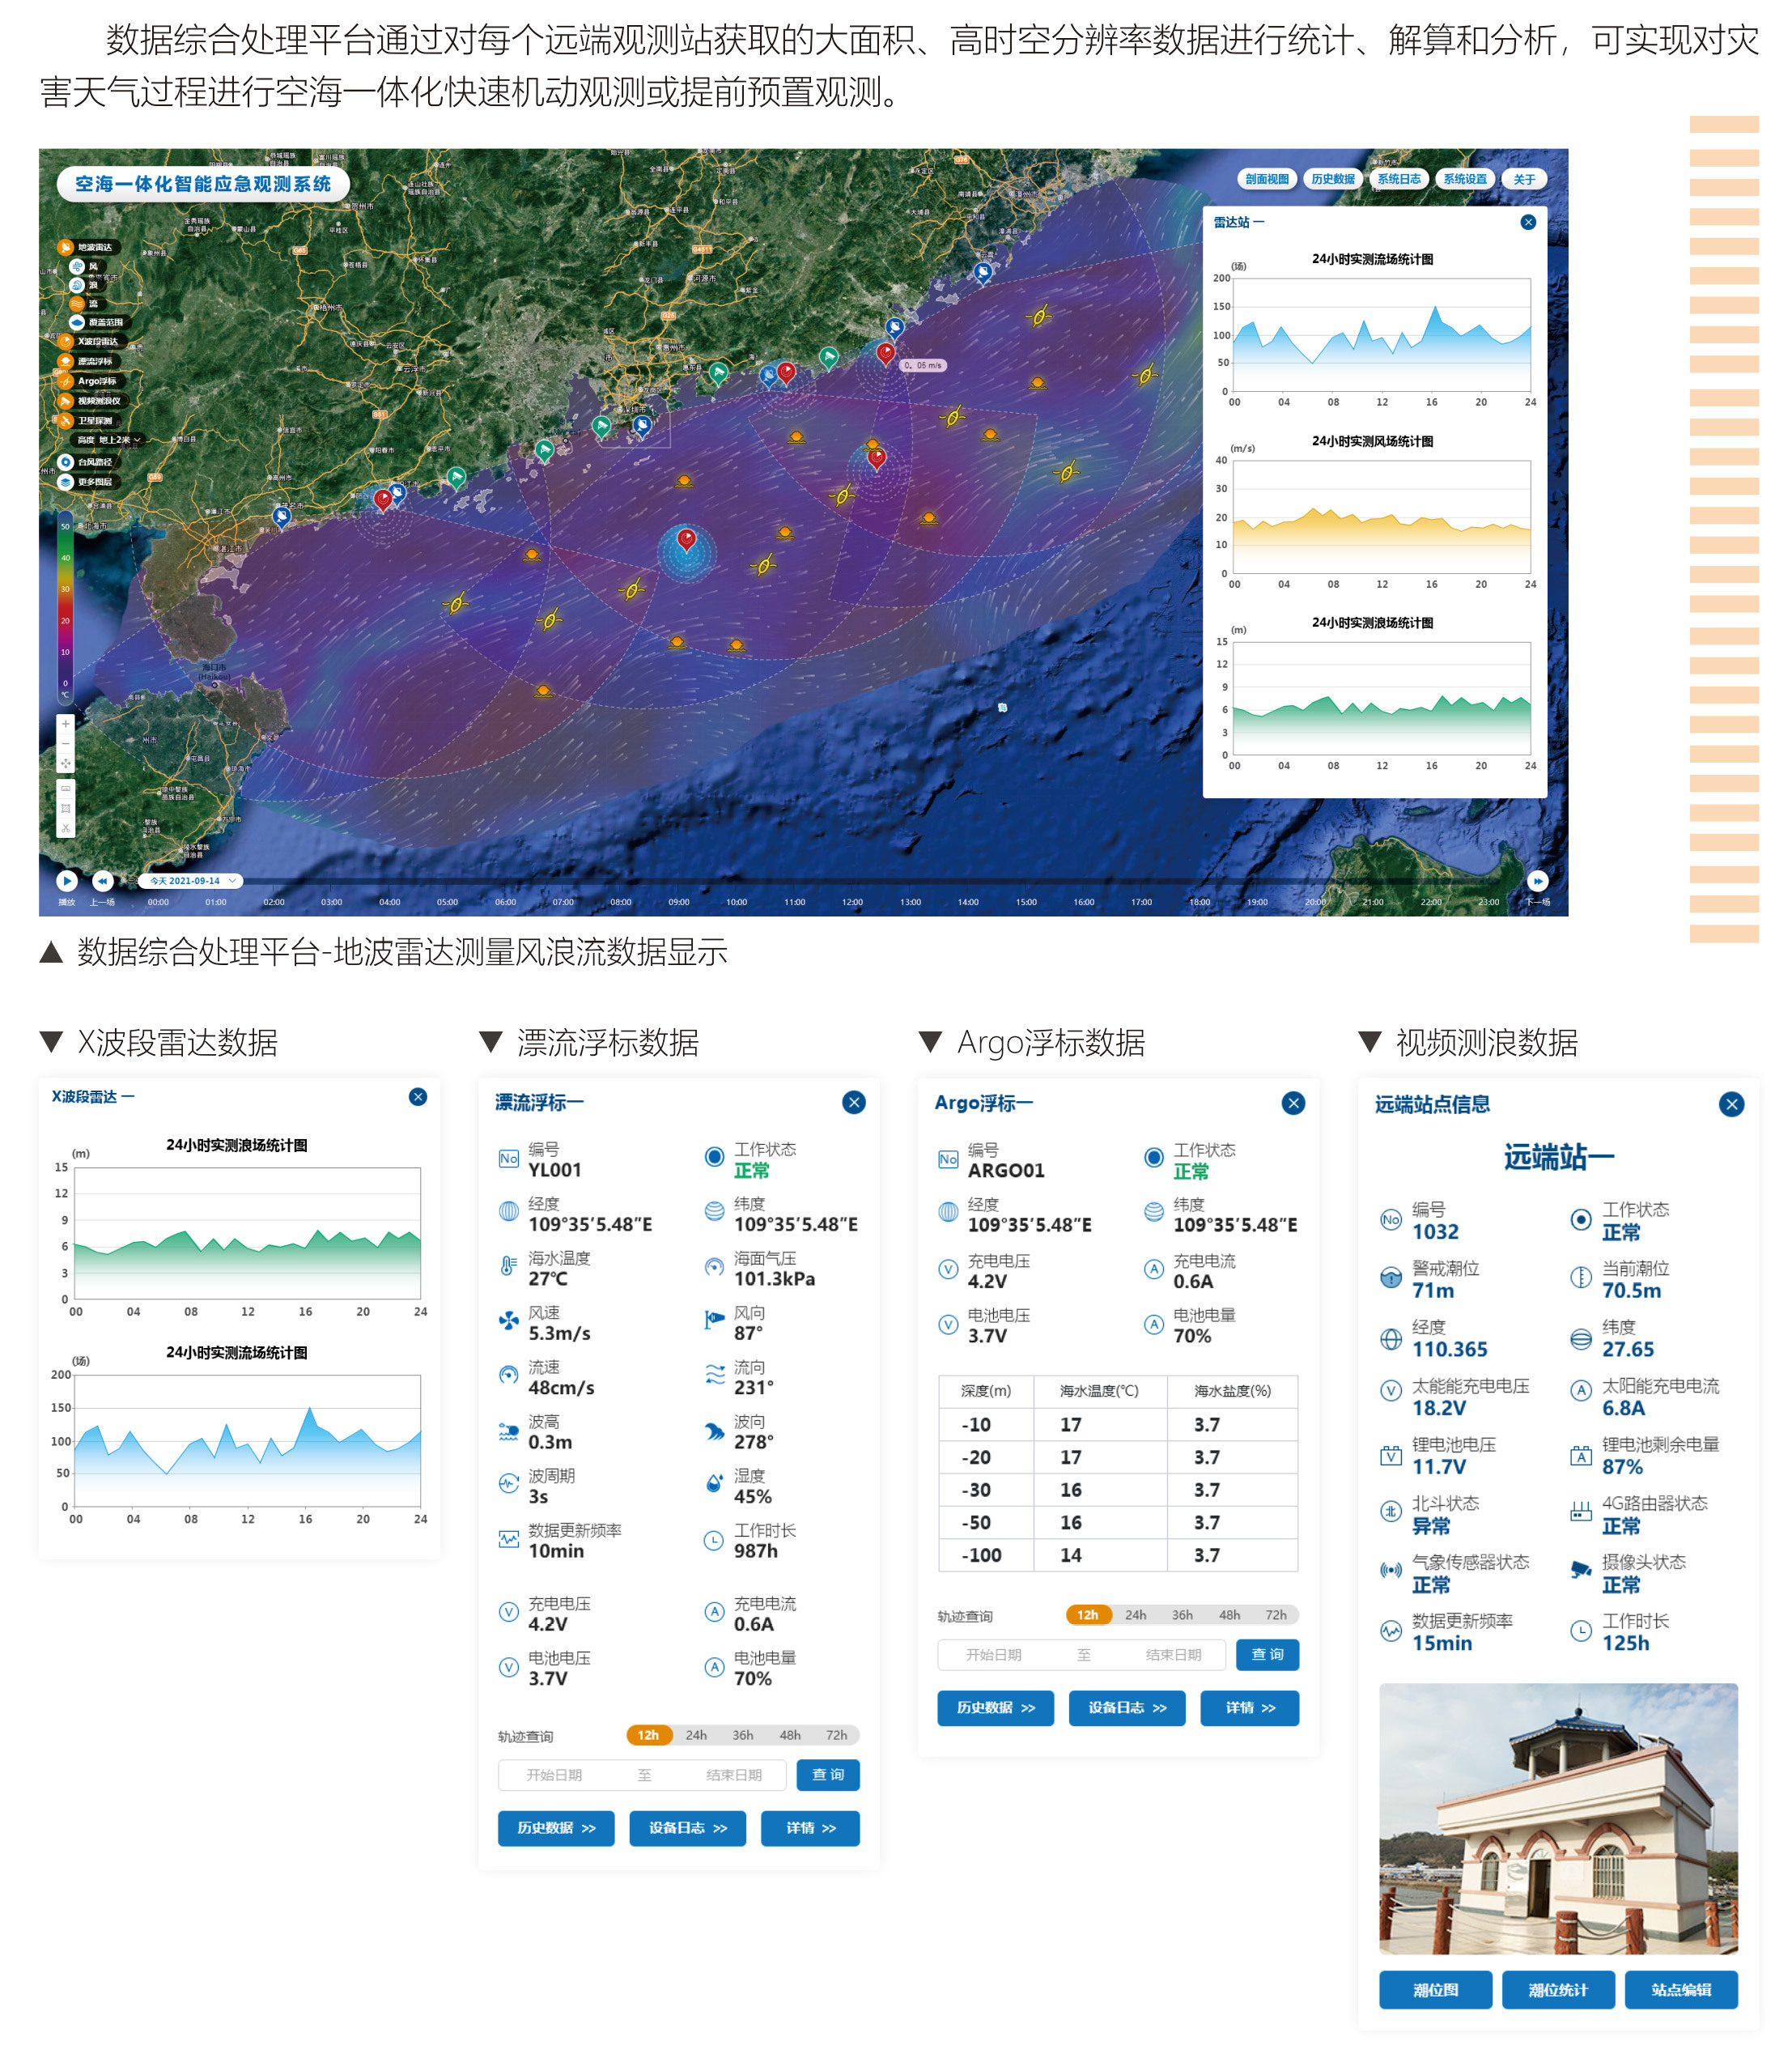The height and width of the screenshot is (2054, 1792).
Task: Open the 今天 2021-09-14 date dropdown
Action: click(191, 881)
